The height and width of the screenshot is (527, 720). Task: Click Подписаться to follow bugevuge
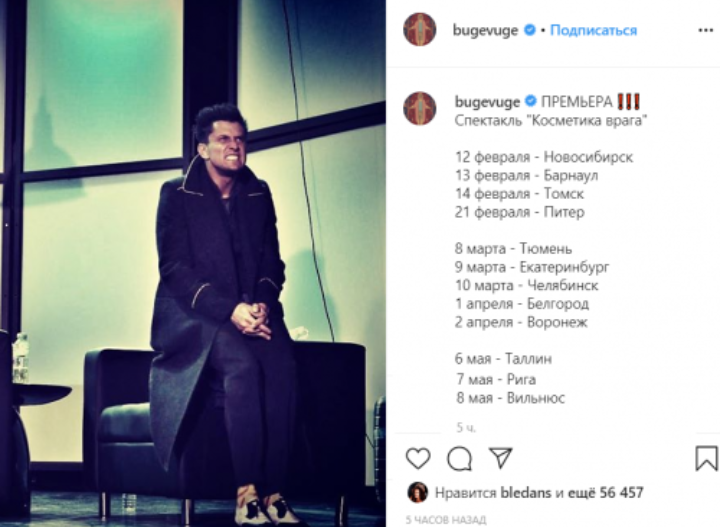pos(593,30)
